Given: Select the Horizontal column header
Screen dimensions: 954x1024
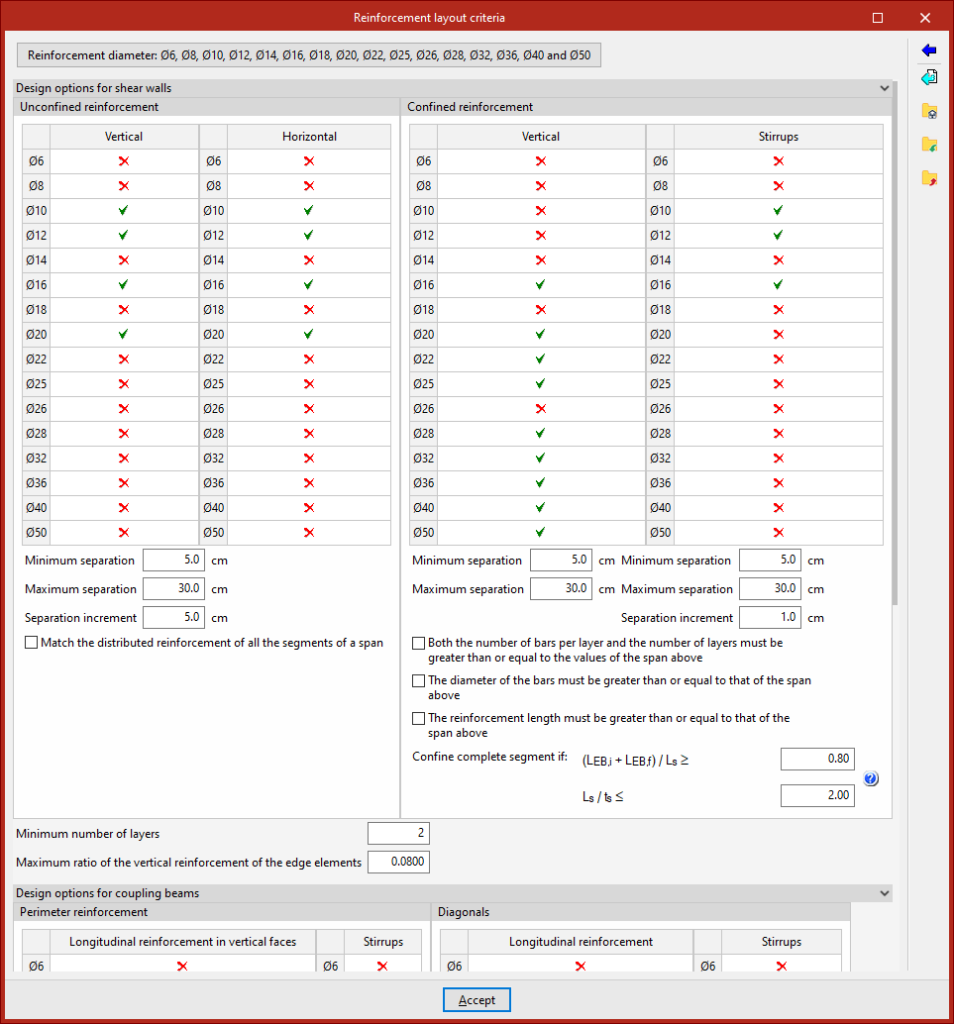Looking at the screenshot, I should click(310, 136).
